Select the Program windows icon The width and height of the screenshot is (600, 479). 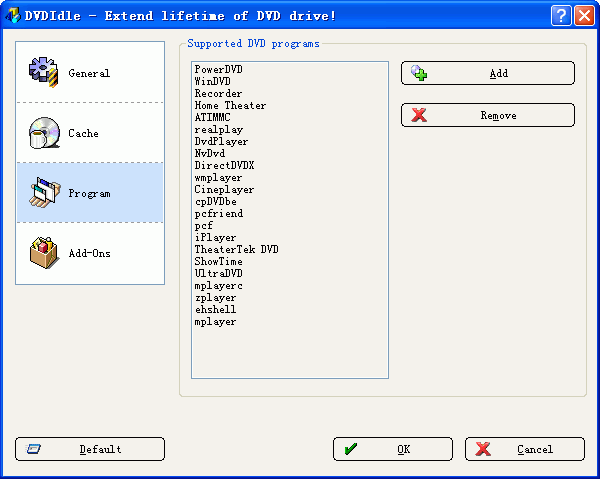coord(45,192)
